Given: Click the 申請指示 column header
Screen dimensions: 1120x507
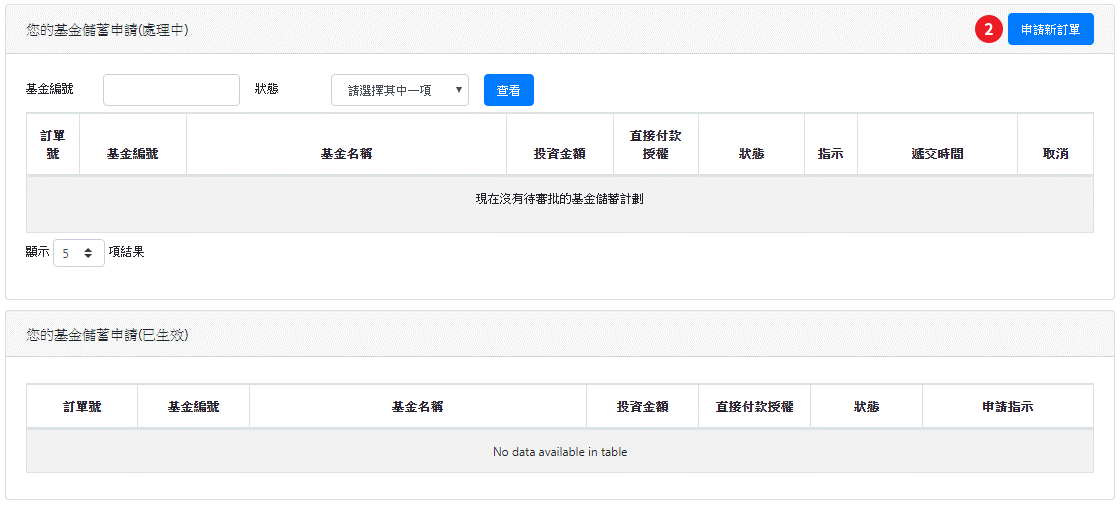Looking at the screenshot, I should pos(1007,407).
